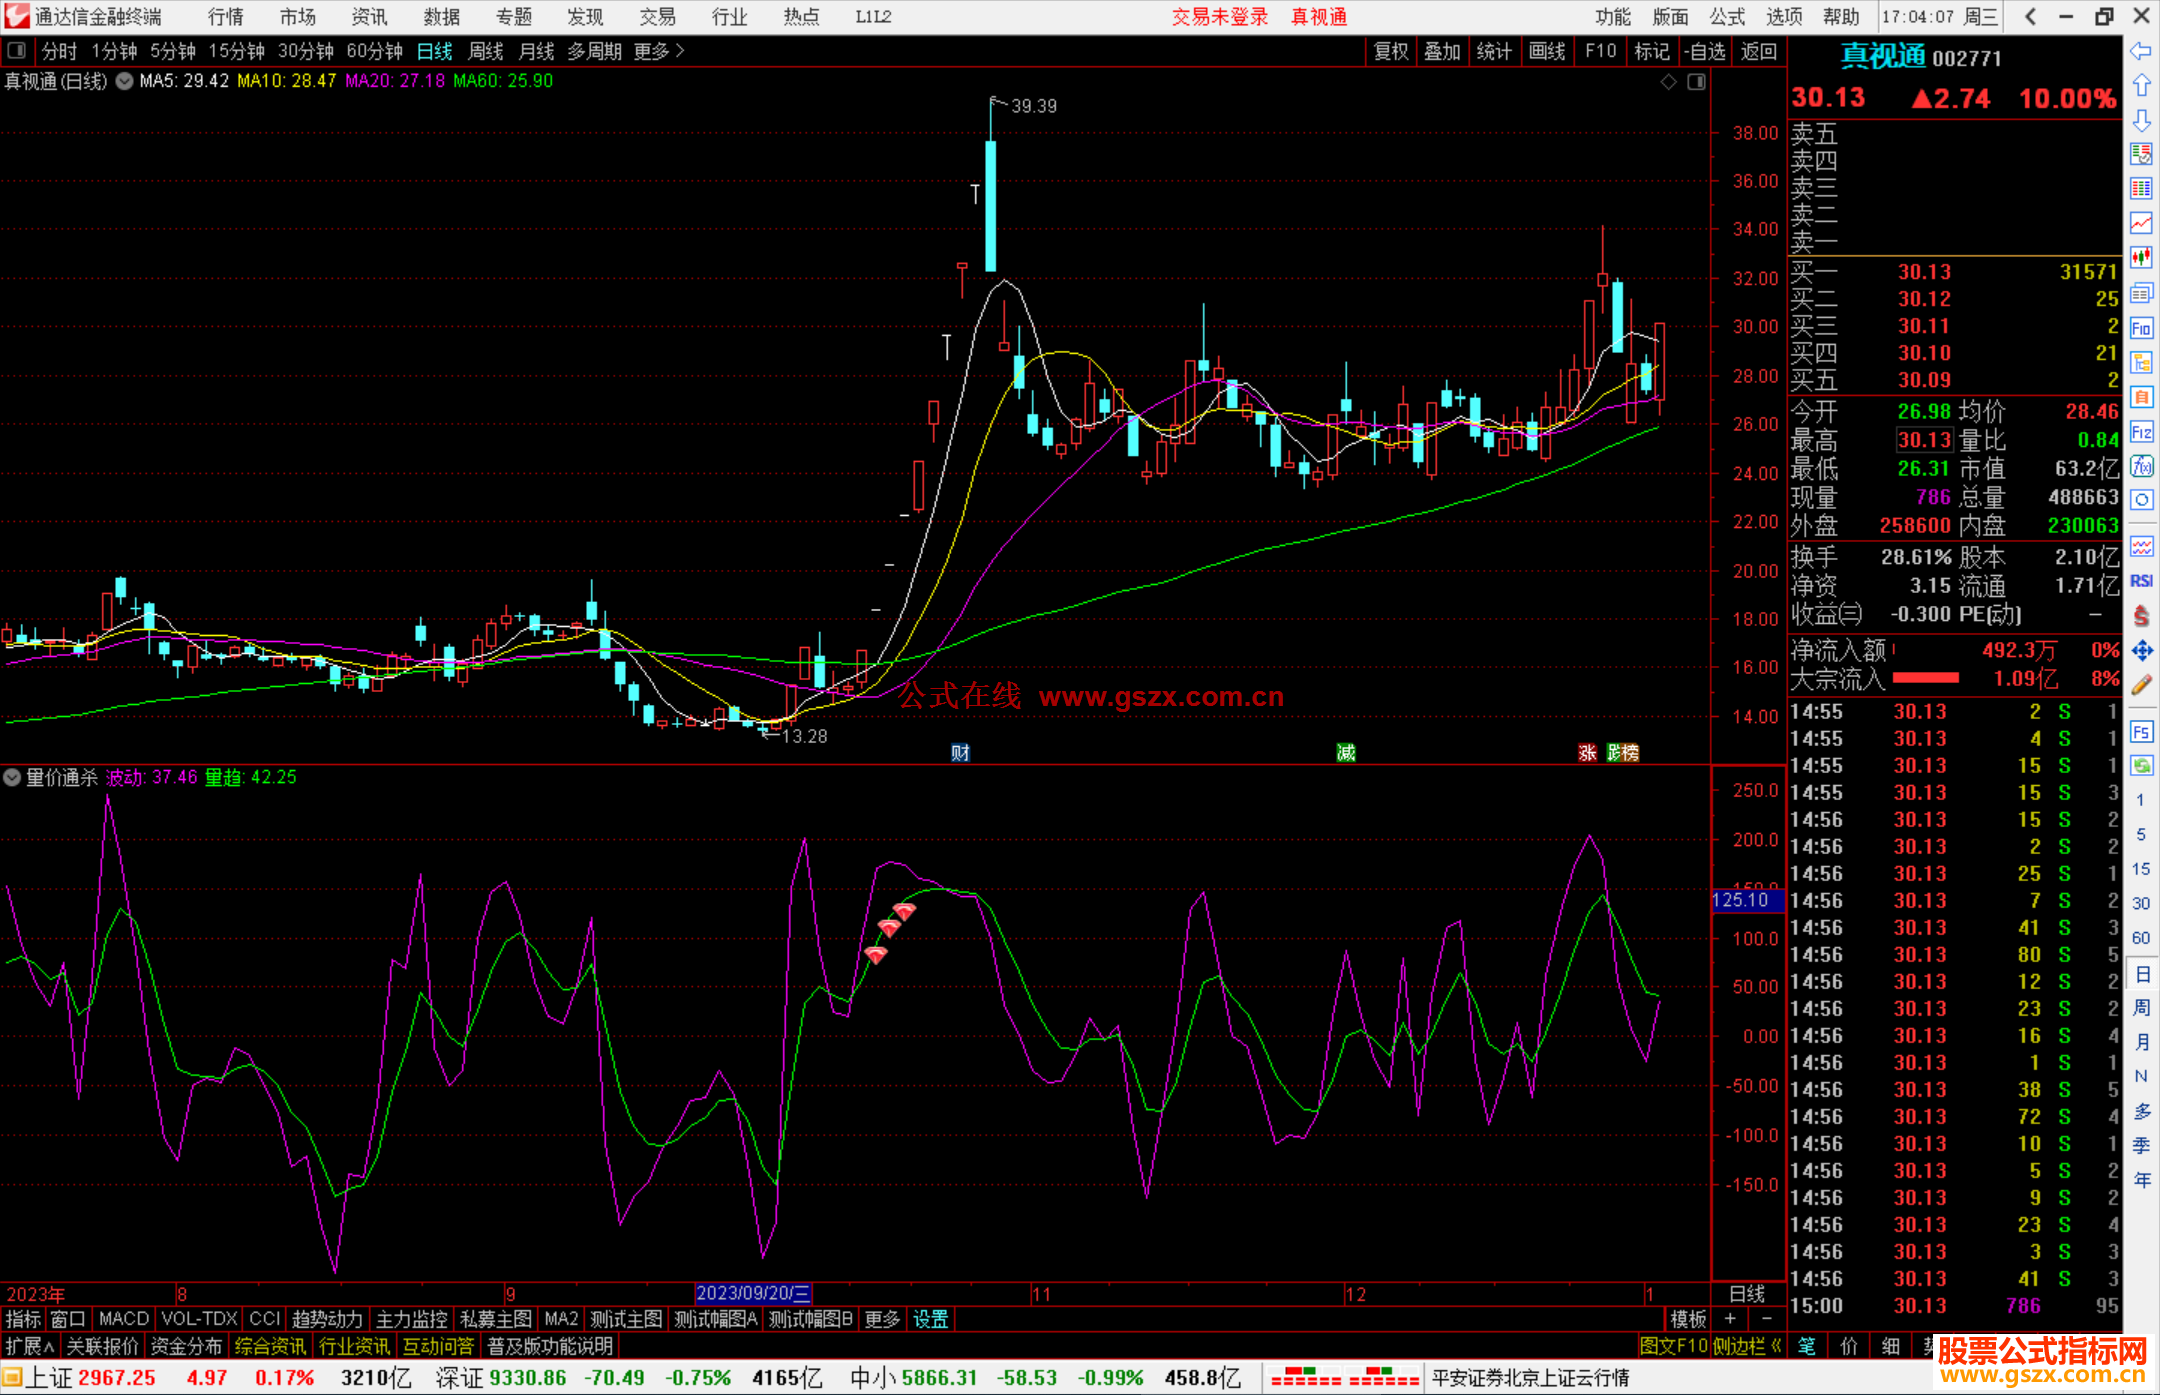Open the orange document sidebar icon
Image resolution: width=2160 pixels, height=1395 pixels.
pyautogui.click(x=2141, y=397)
